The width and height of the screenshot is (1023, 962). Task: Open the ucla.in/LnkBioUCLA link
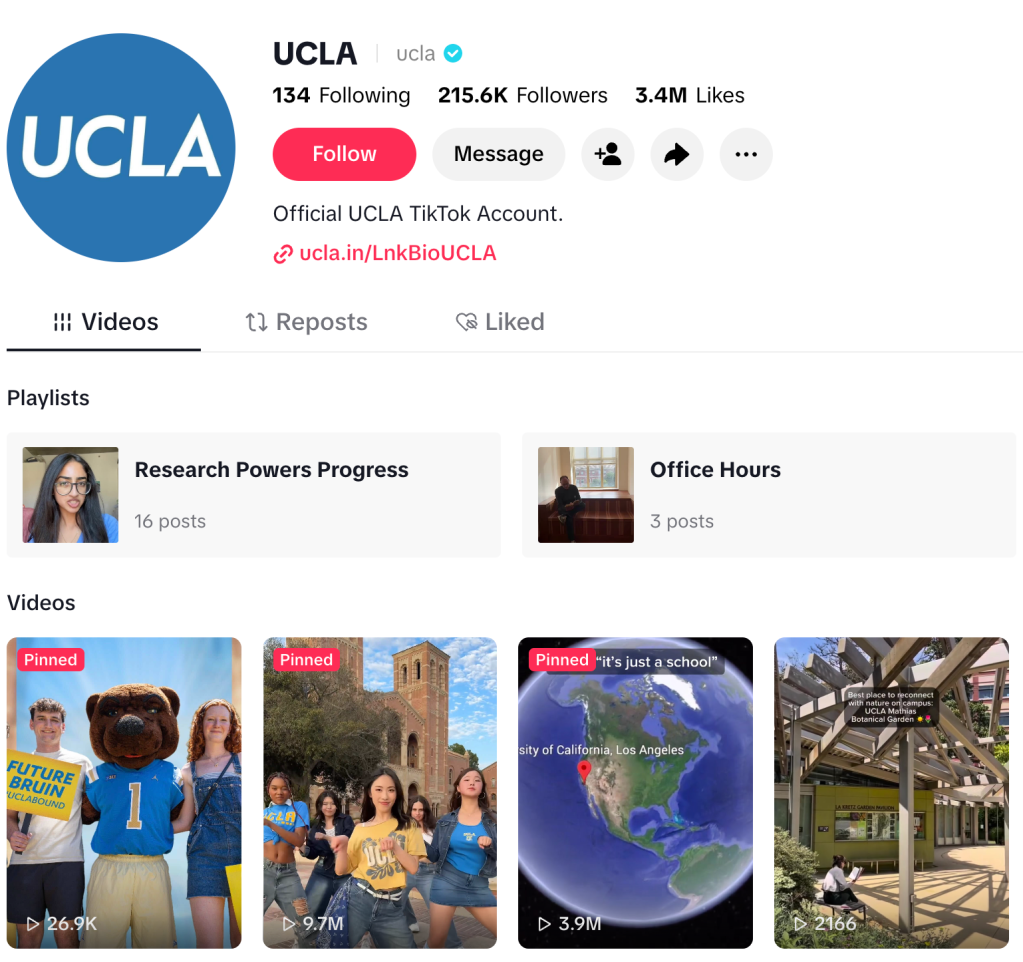pos(397,253)
